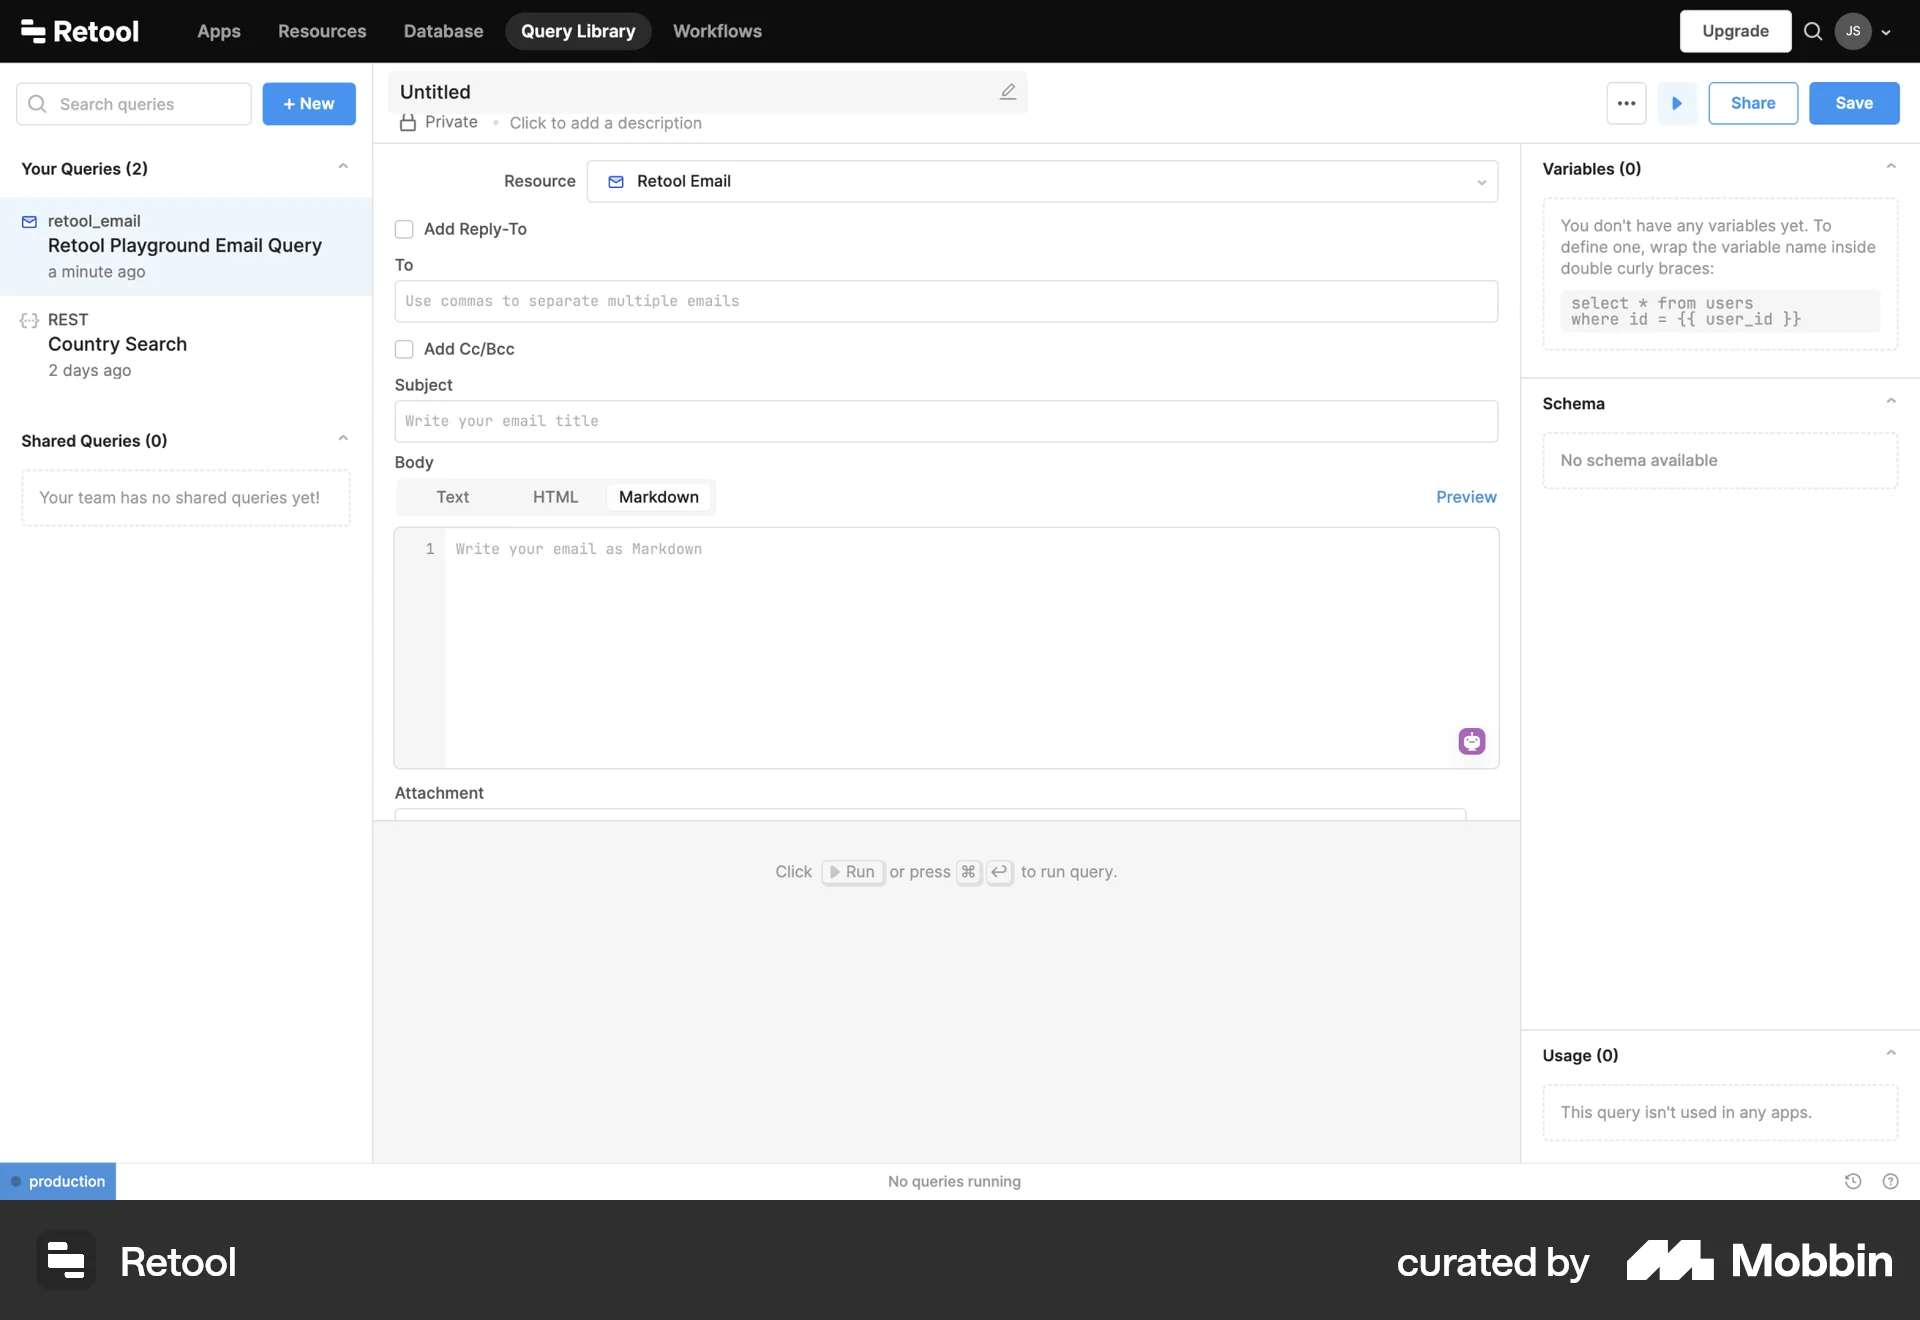Enable the Add Cc/Bcc checkbox
1920x1320 pixels.
pyautogui.click(x=404, y=349)
